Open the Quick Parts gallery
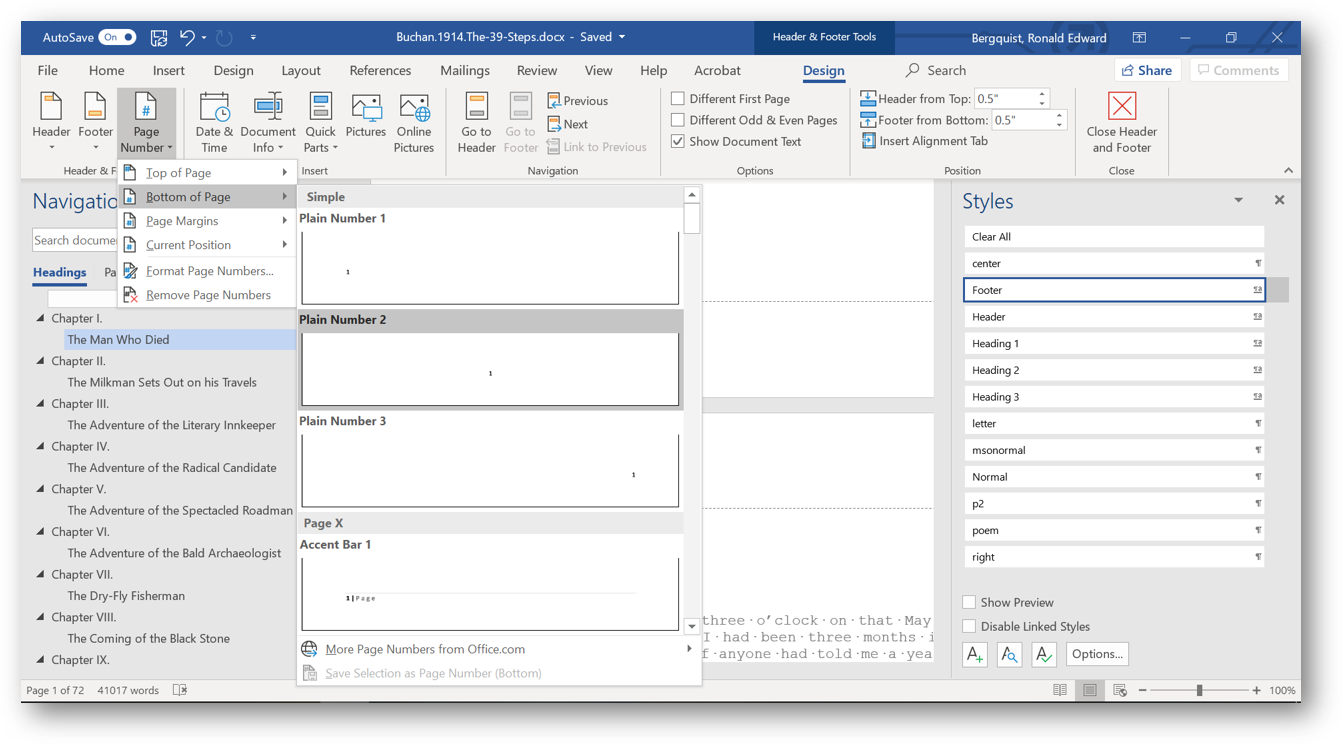Viewport: 1343px width, 745px height. pos(320,120)
